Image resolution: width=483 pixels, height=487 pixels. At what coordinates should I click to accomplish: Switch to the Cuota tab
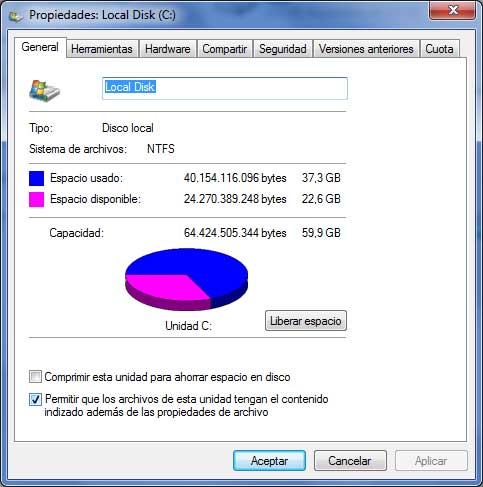coord(439,49)
